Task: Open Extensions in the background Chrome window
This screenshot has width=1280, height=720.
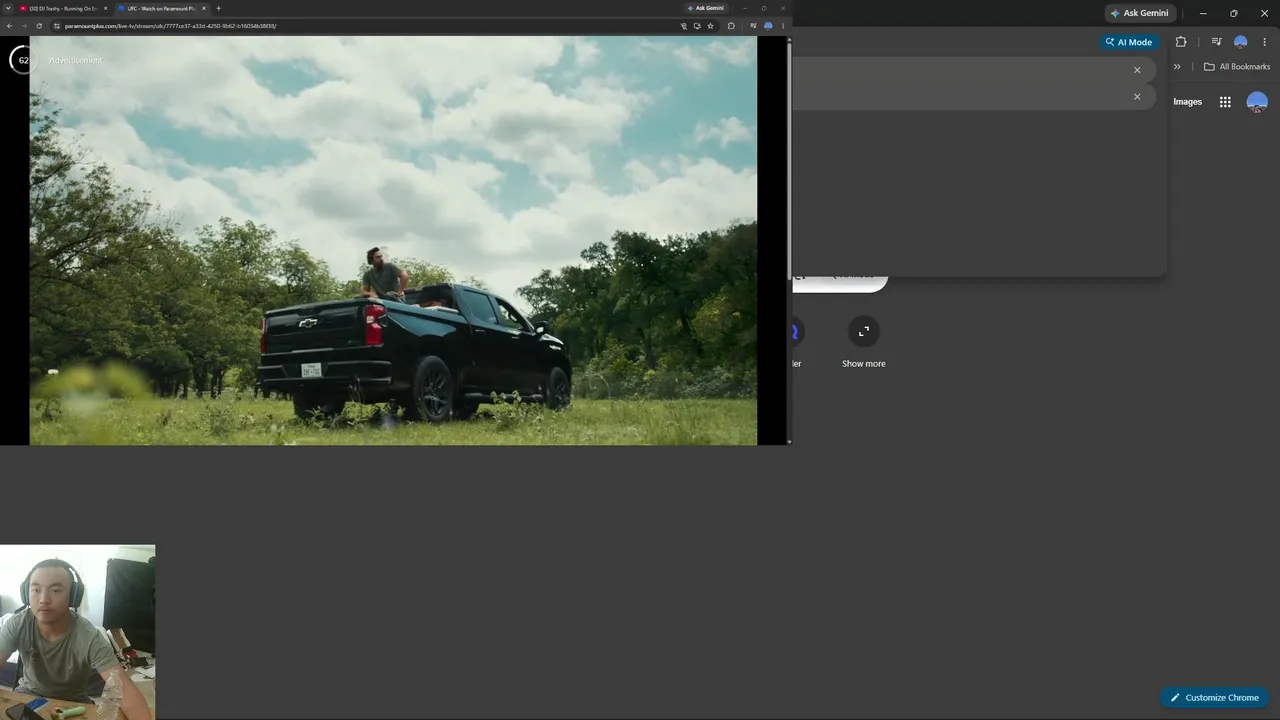Action: (x=1181, y=42)
